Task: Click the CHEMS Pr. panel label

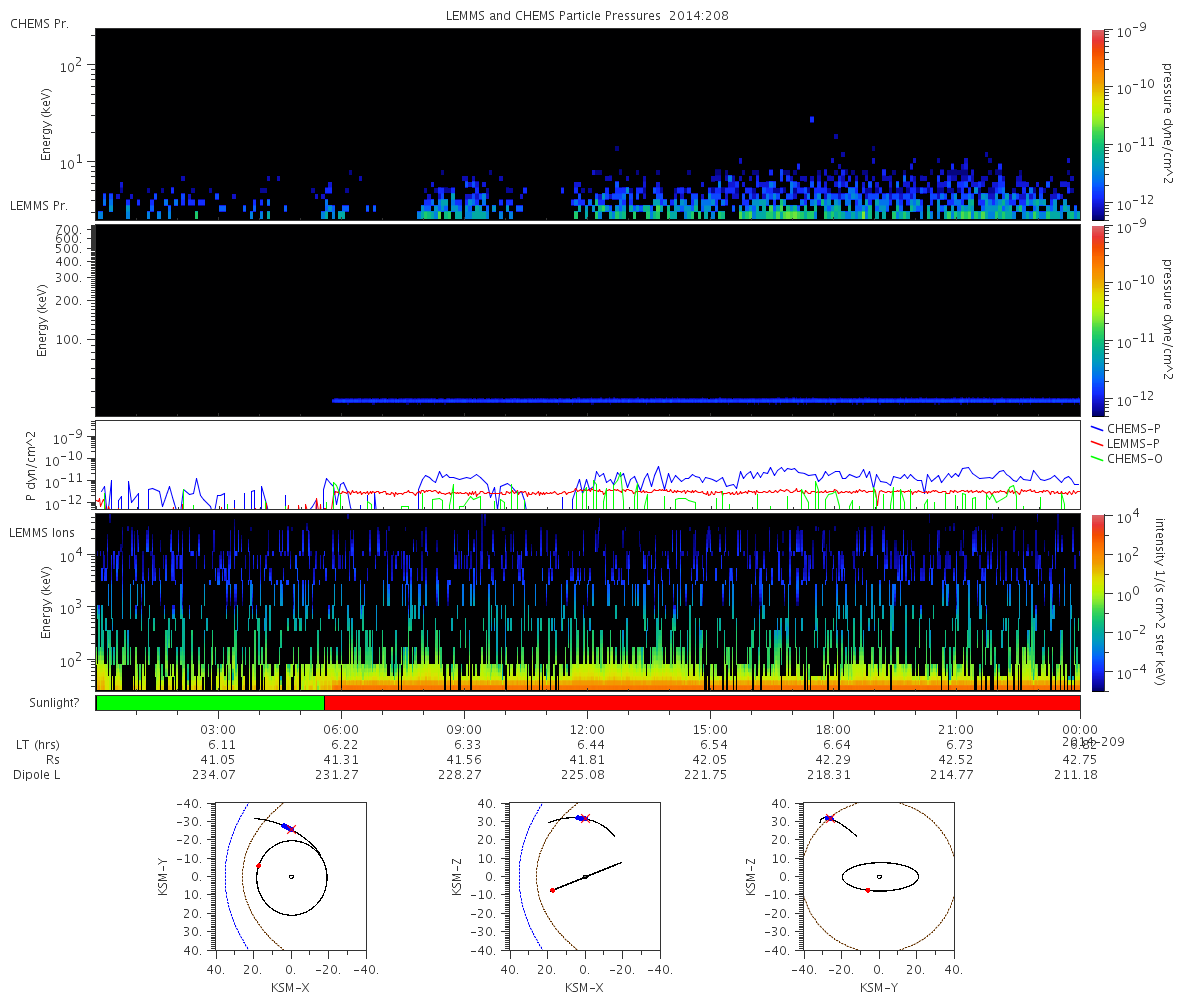Action: 39,23
